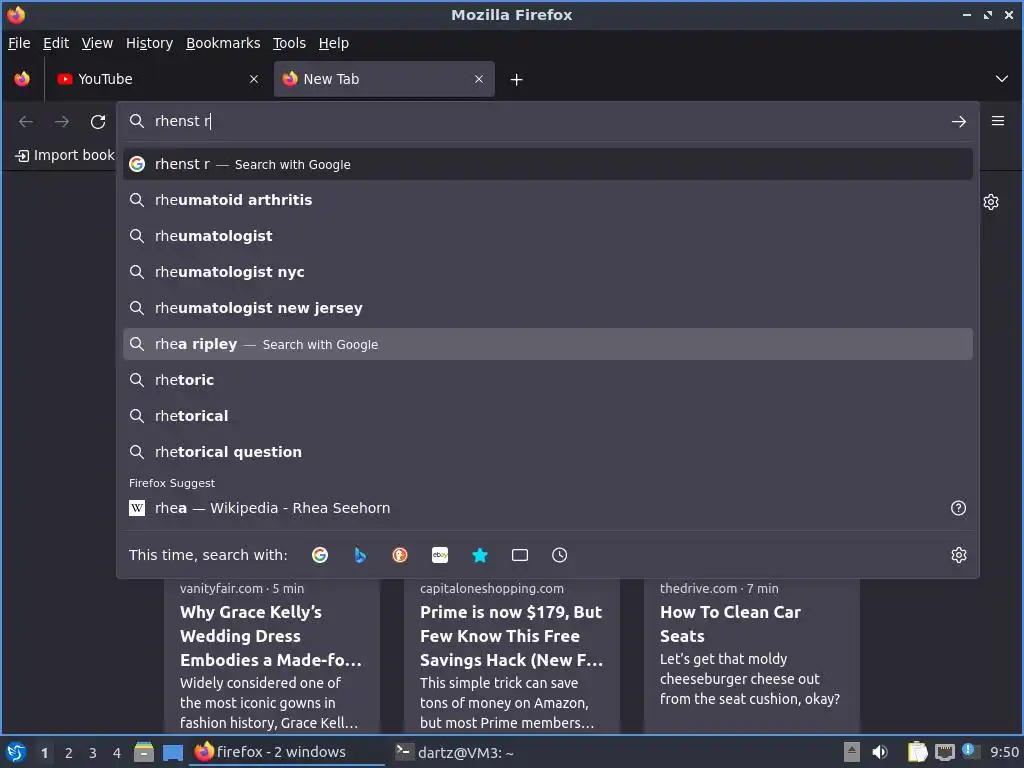
Task: Select "rhenst r — Search with Google" row
Action: (548, 165)
